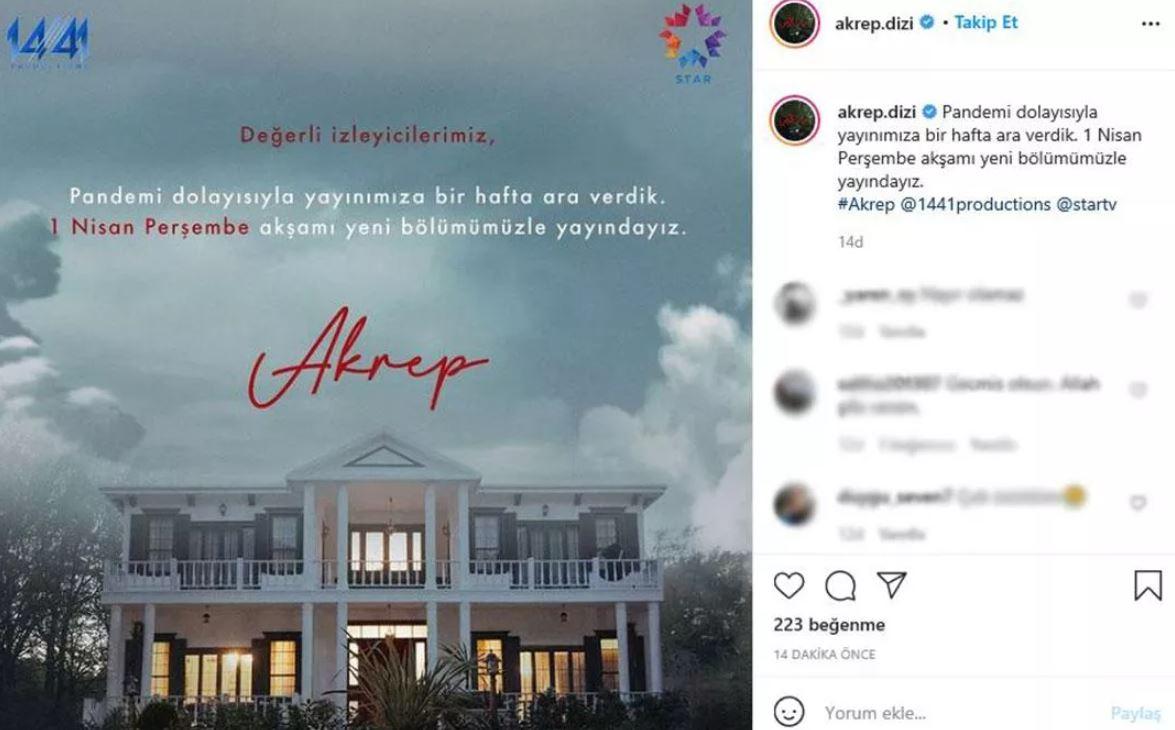Open emoji picker smiley icon
The width and height of the screenshot is (1175, 730).
[x=788, y=711]
